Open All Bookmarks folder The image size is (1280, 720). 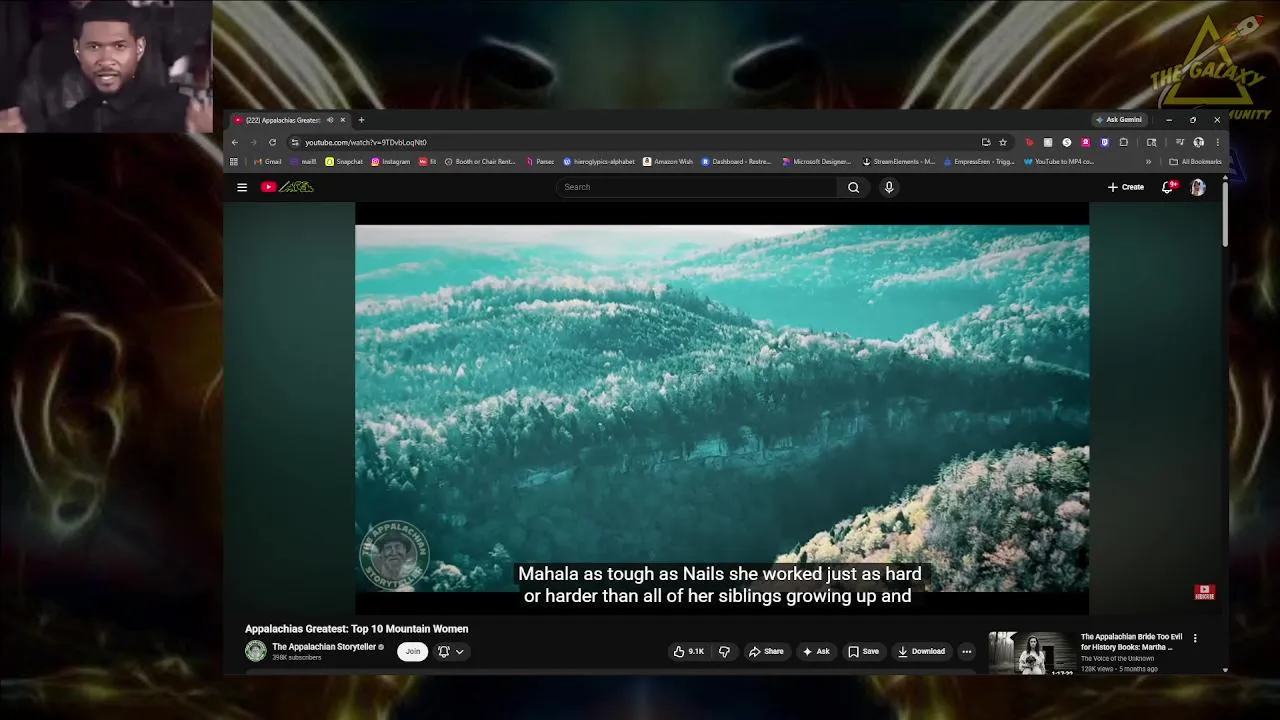coord(1196,161)
